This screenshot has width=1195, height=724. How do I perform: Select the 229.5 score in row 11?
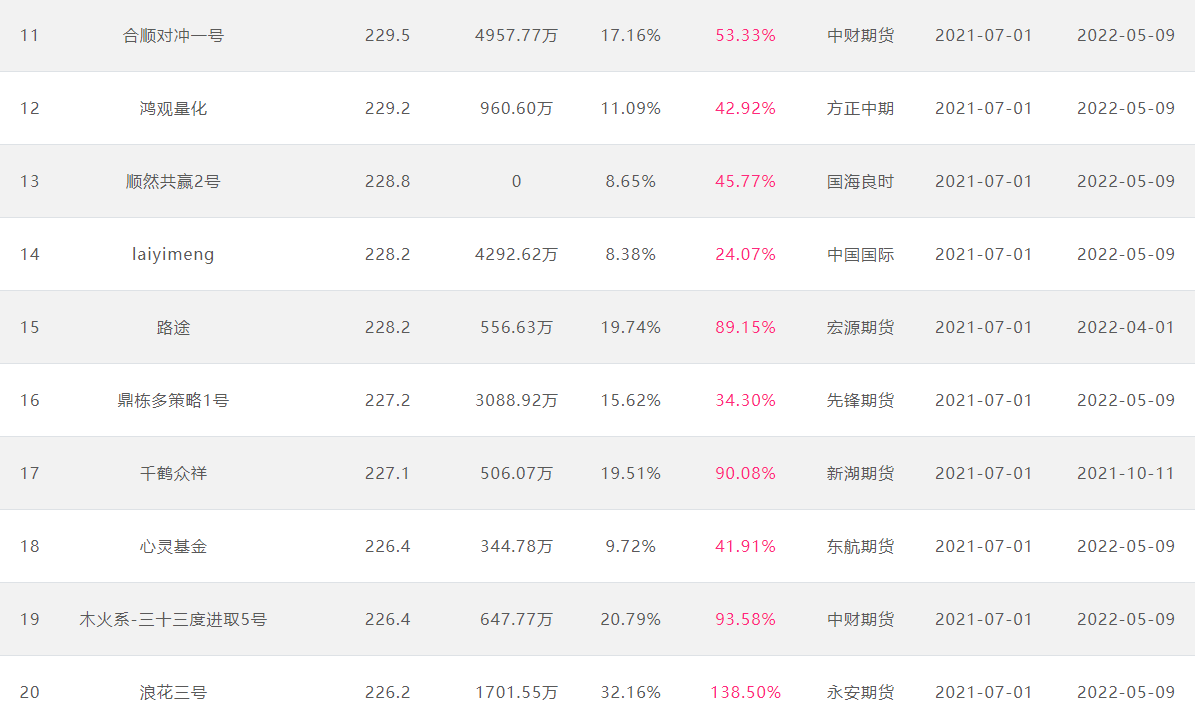[387, 36]
